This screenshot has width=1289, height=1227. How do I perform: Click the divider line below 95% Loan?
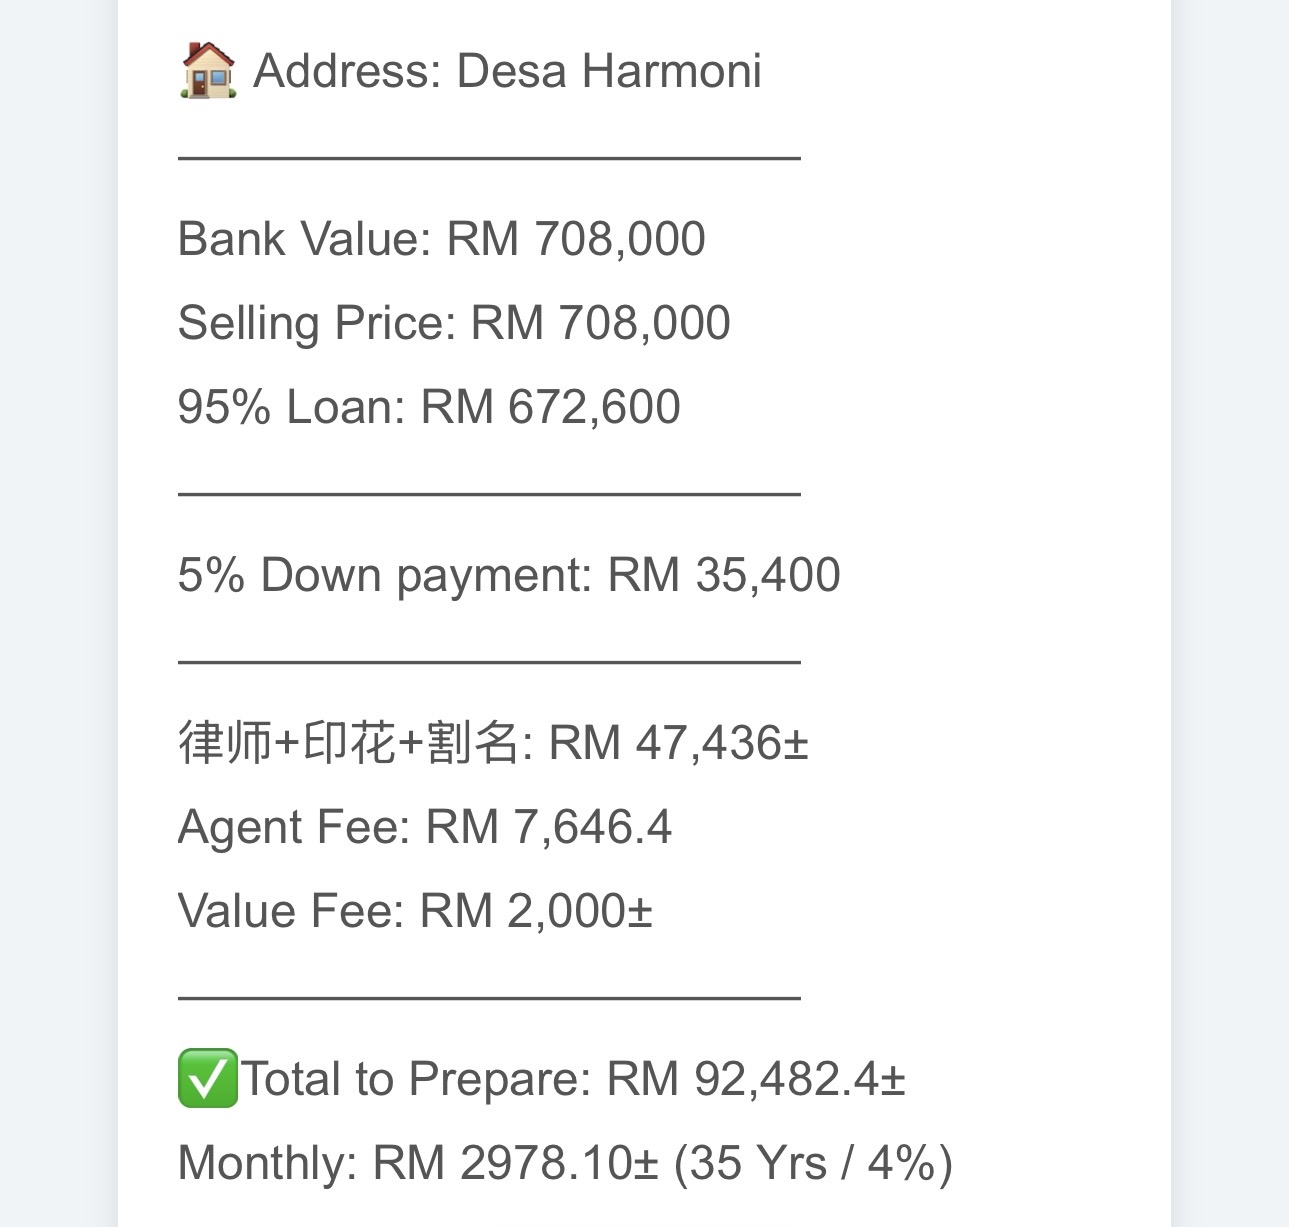pos(489,494)
